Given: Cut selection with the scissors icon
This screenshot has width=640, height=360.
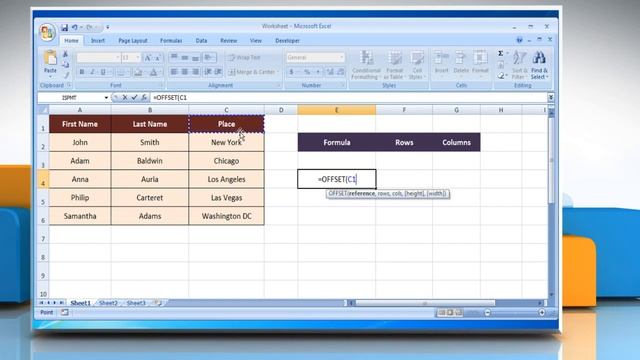Looking at the screenshot, I should coord(65,54).
